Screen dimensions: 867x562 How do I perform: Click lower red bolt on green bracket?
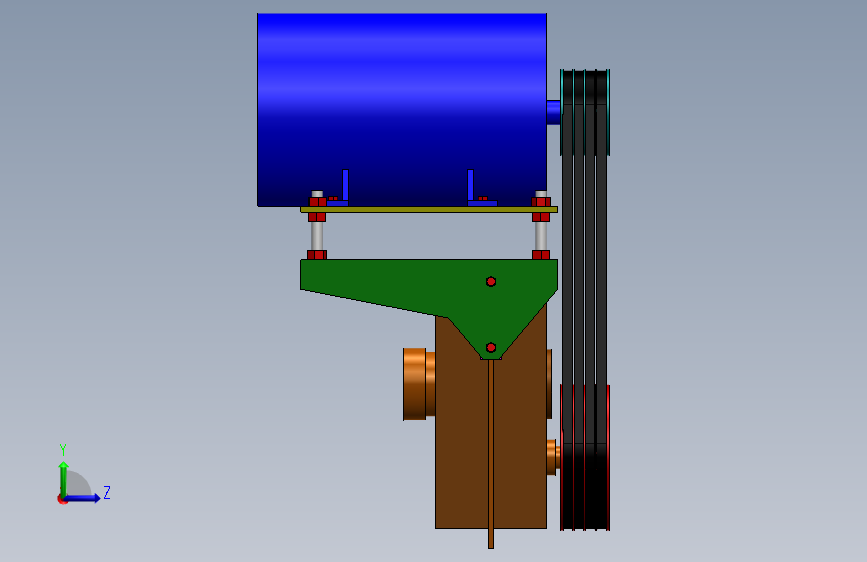491,348
